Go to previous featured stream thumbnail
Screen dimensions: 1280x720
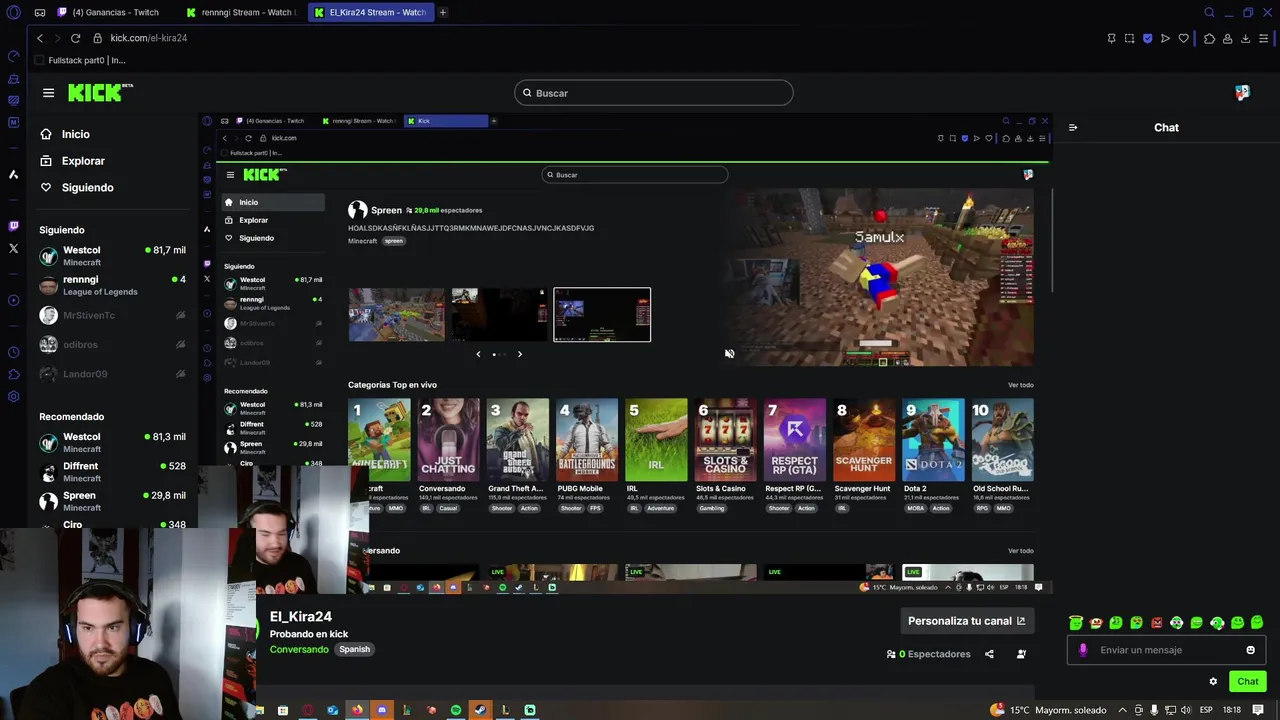[x=478, y=354]
